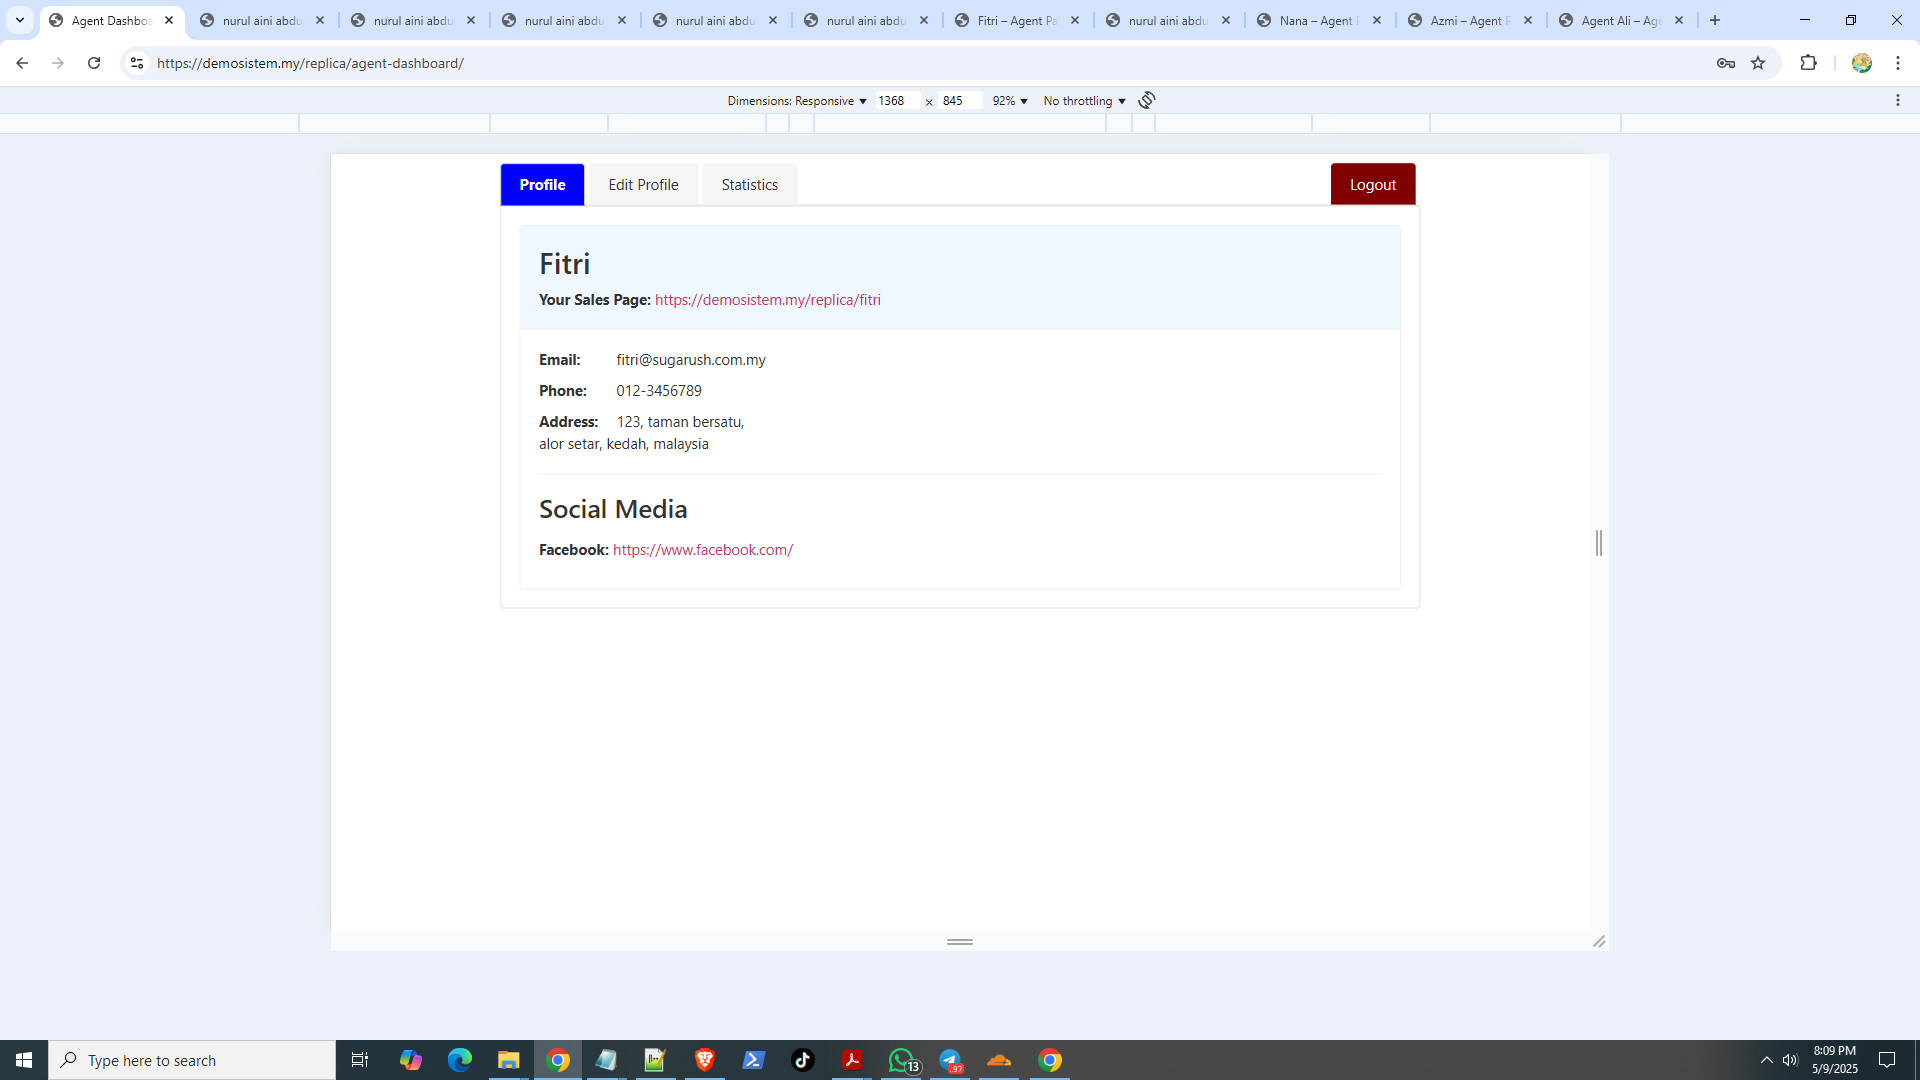Open the No throttling dropdown

1084,101
